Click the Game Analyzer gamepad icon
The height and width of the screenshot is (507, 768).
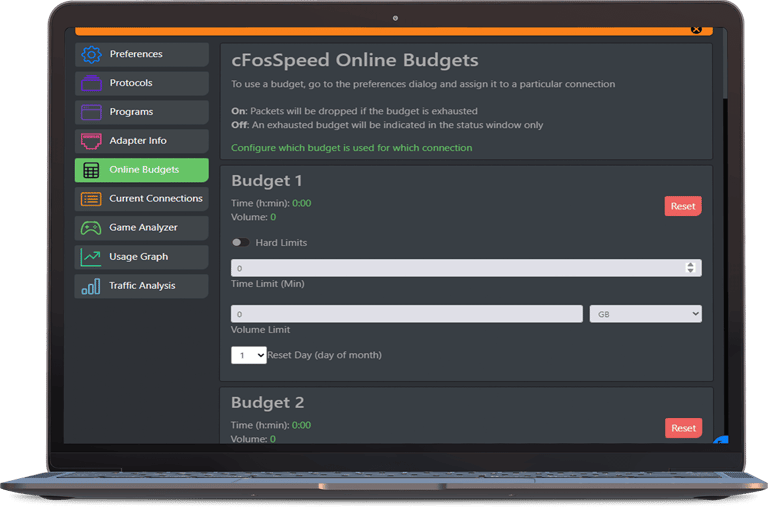coord(91,228)
